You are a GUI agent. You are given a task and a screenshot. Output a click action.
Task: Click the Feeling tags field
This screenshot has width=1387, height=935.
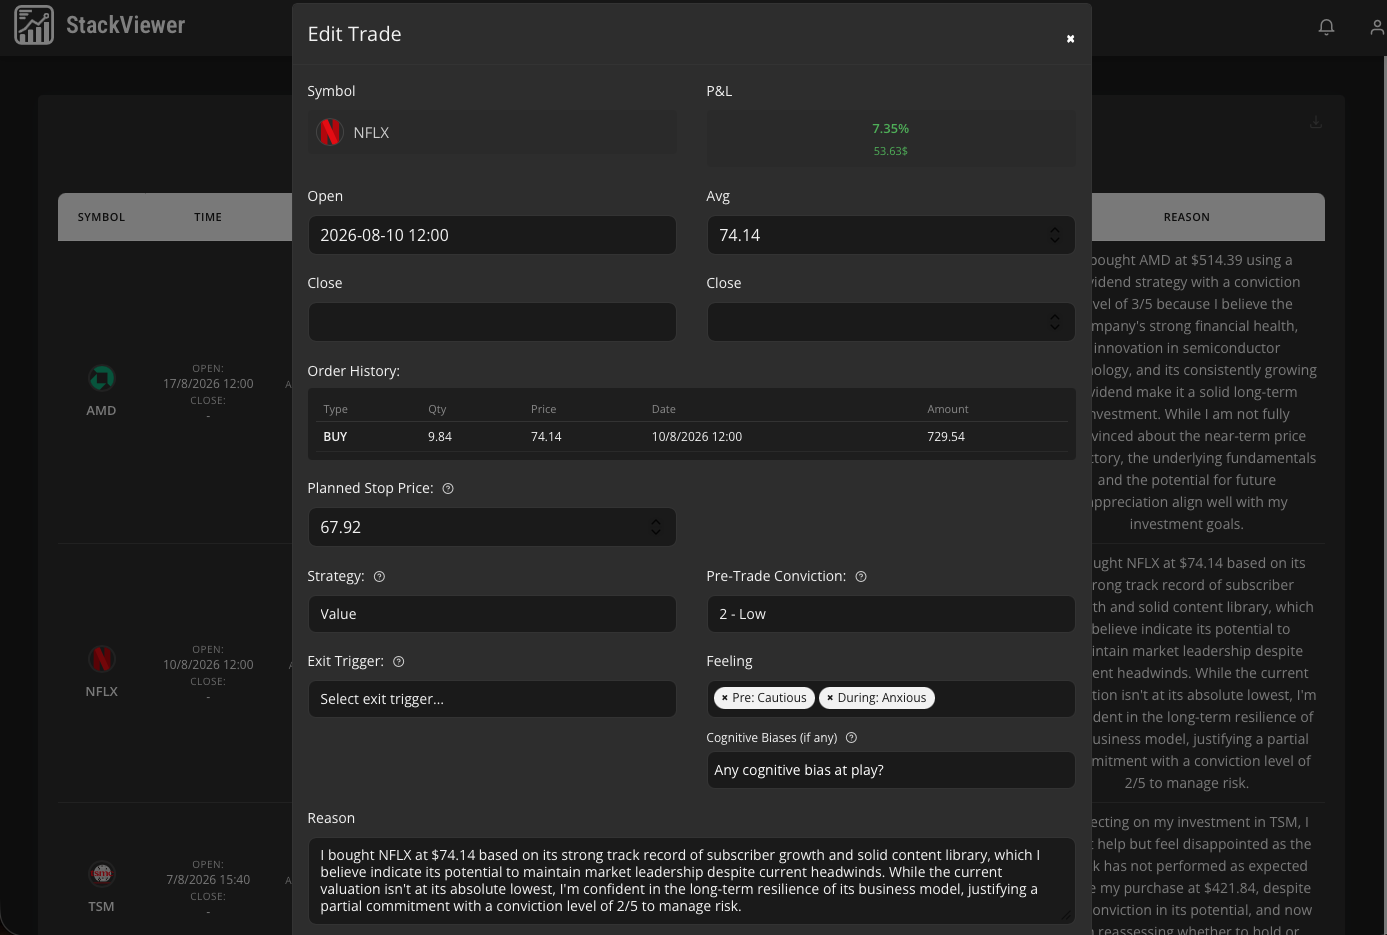[891, 699]
